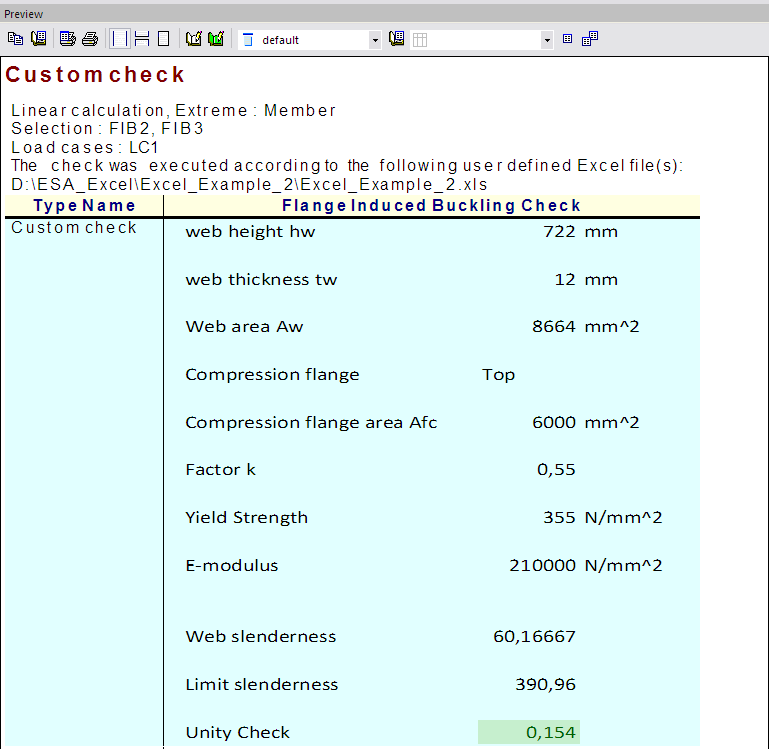769x749 pixels.
Task: Click the printer icon
Action: click(x=90, y=39)
